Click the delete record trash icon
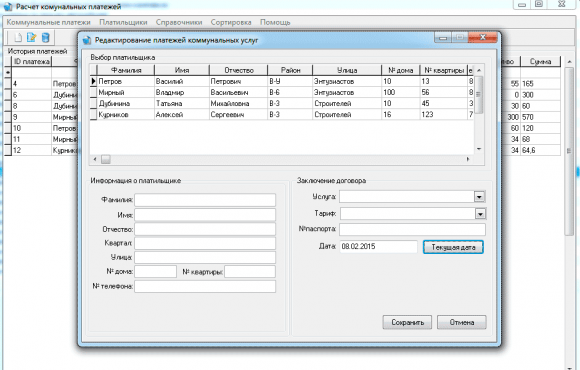Image resolution: width=580 pixels, height=370 pixels. [x=45, y=37]
